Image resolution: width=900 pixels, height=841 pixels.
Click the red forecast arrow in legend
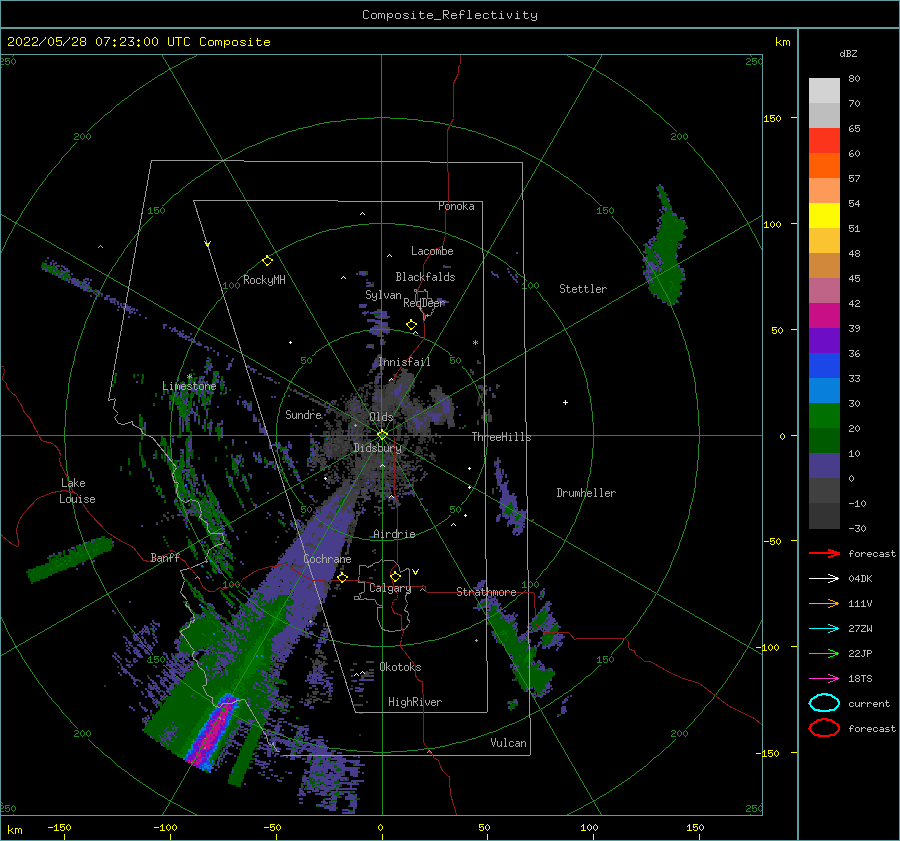point(824,553)
